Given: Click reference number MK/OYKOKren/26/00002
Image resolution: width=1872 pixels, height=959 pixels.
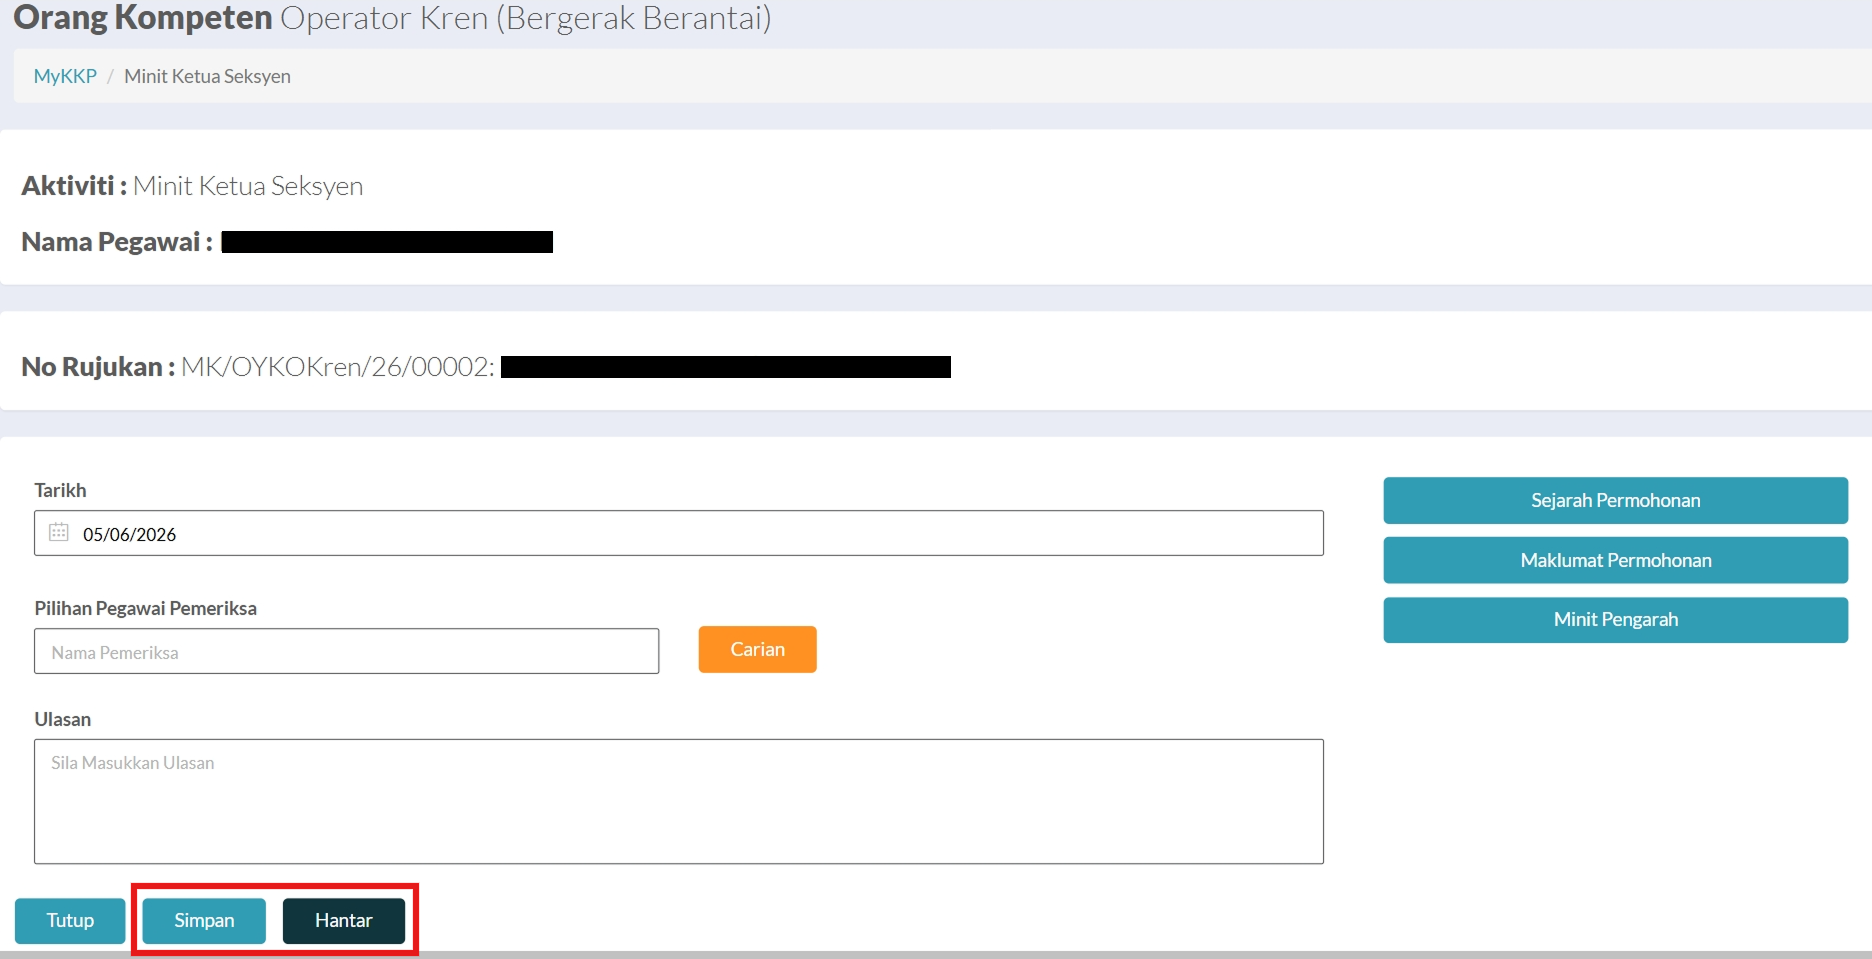Looking at the screenshot, I should tap(337, 367).
